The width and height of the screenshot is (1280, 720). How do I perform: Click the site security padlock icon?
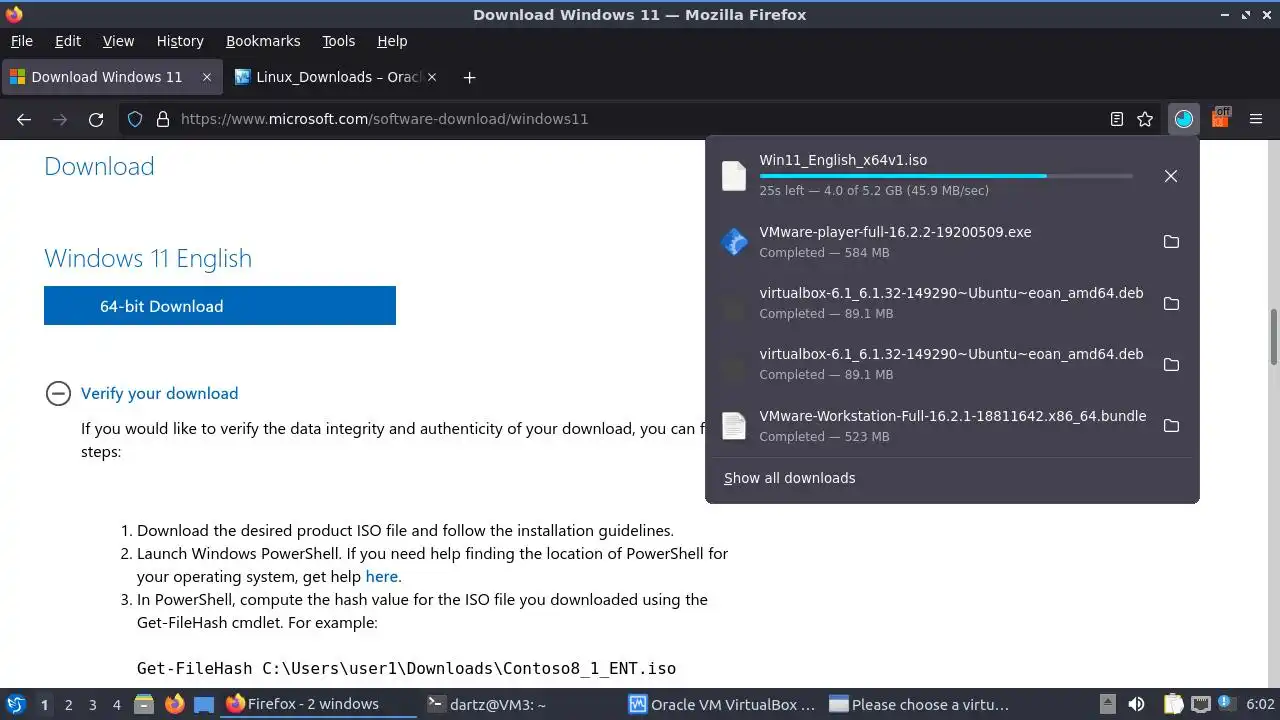(162, 119)
